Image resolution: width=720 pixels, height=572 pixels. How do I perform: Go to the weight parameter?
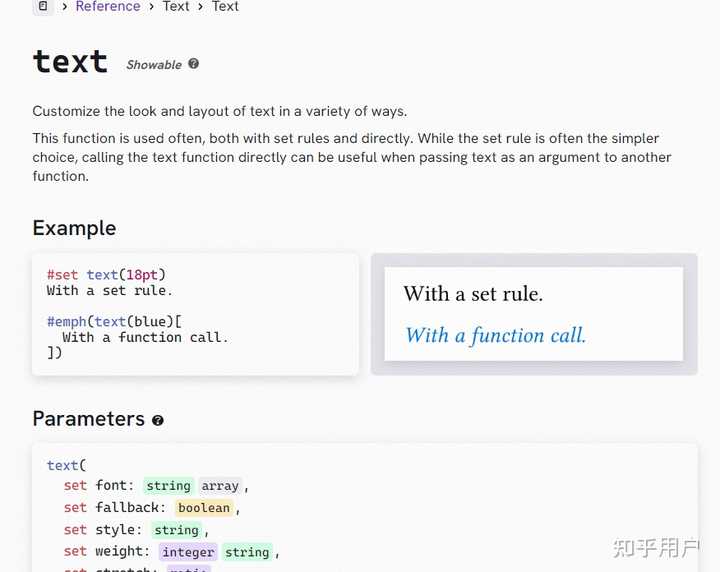pyautogui.click(x=120, y=552)
